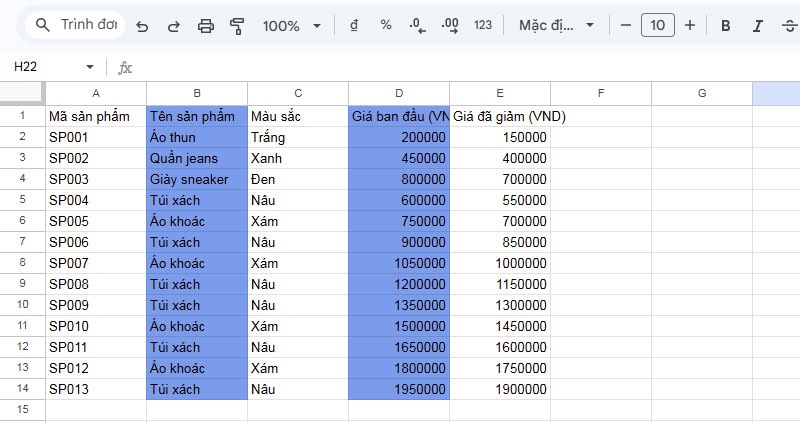Click the 'Giá đã giảm (VND)' header cell
The width and height of the screenshot is (800, 423).
(500, 116)
